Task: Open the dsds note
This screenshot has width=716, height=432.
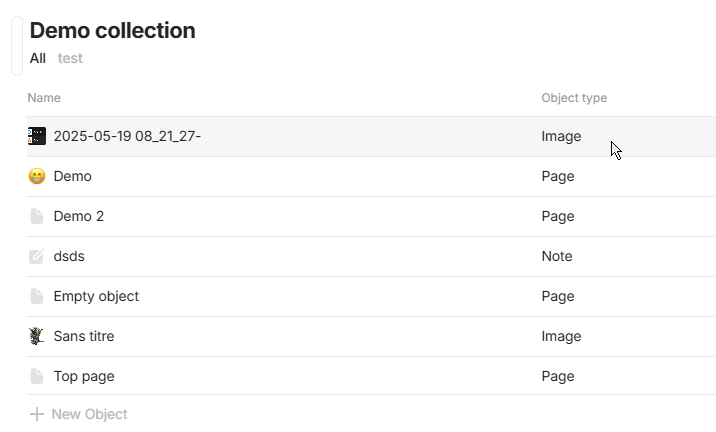Action: pyautogui.click(x=69, y=256)
